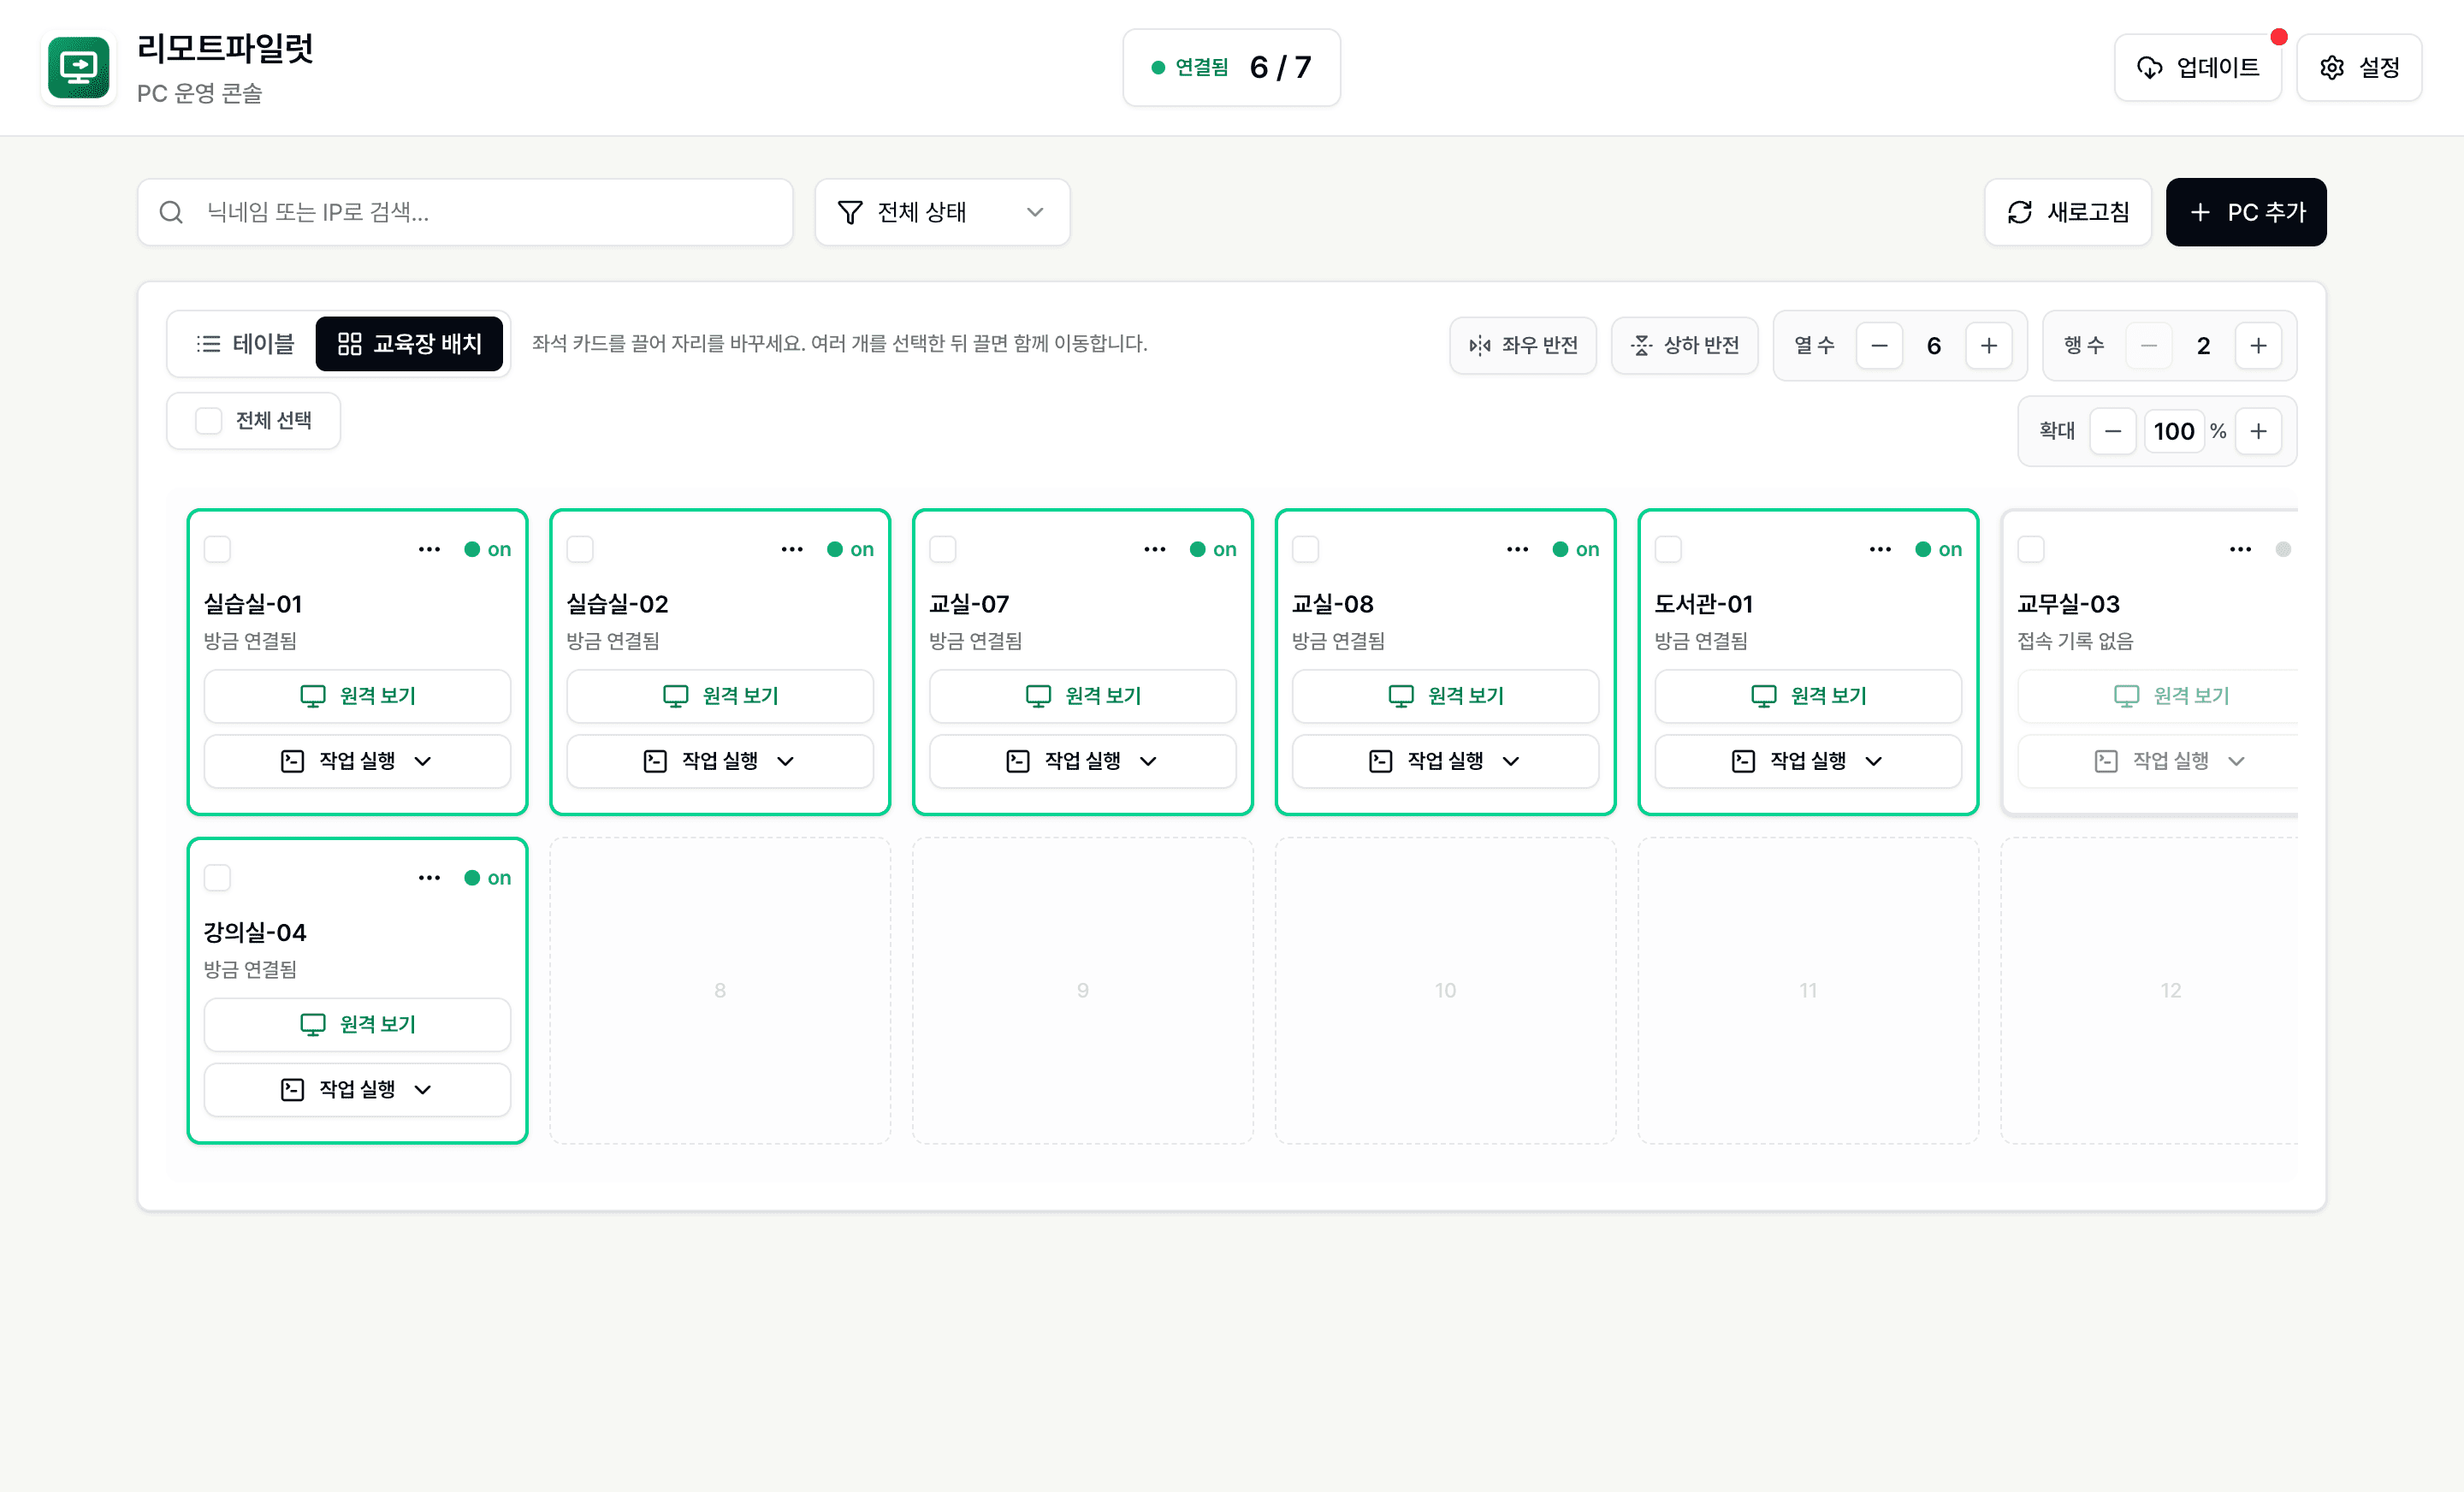Open more options for 실습실-01
This screenshot has width=2464, height=1492.
click(x=429, y=549)
